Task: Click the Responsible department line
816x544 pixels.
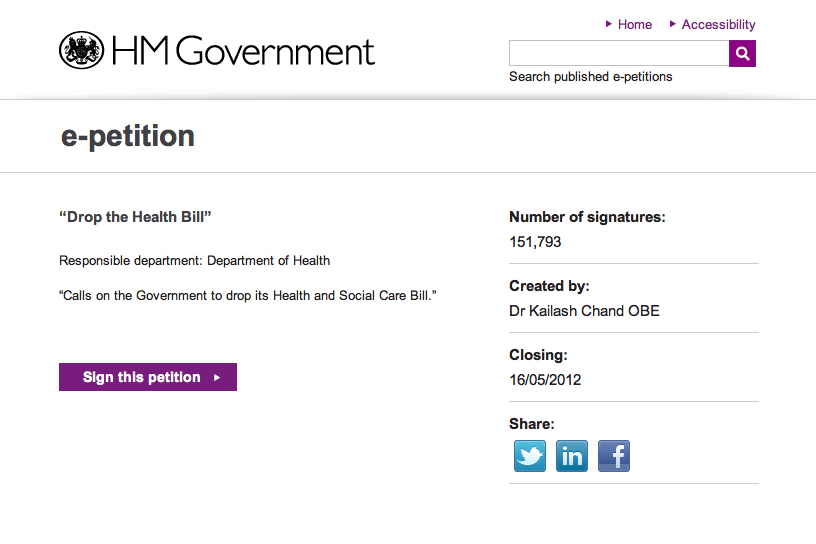Action: (194, 261)
